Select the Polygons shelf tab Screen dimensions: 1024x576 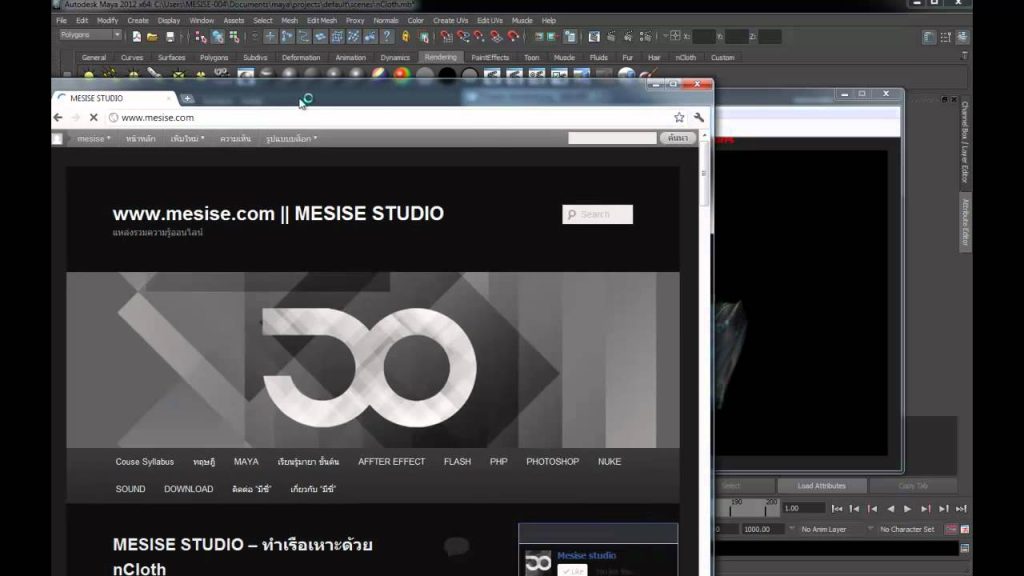pyautogui.click(x=214, y=57)
